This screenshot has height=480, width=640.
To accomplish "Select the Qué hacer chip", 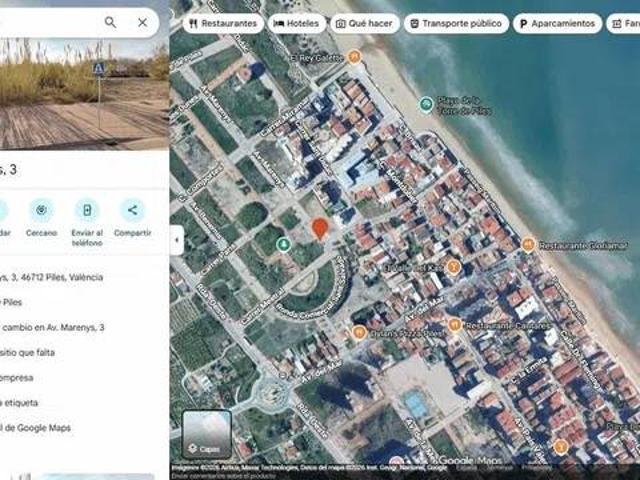I will point(364,24).
